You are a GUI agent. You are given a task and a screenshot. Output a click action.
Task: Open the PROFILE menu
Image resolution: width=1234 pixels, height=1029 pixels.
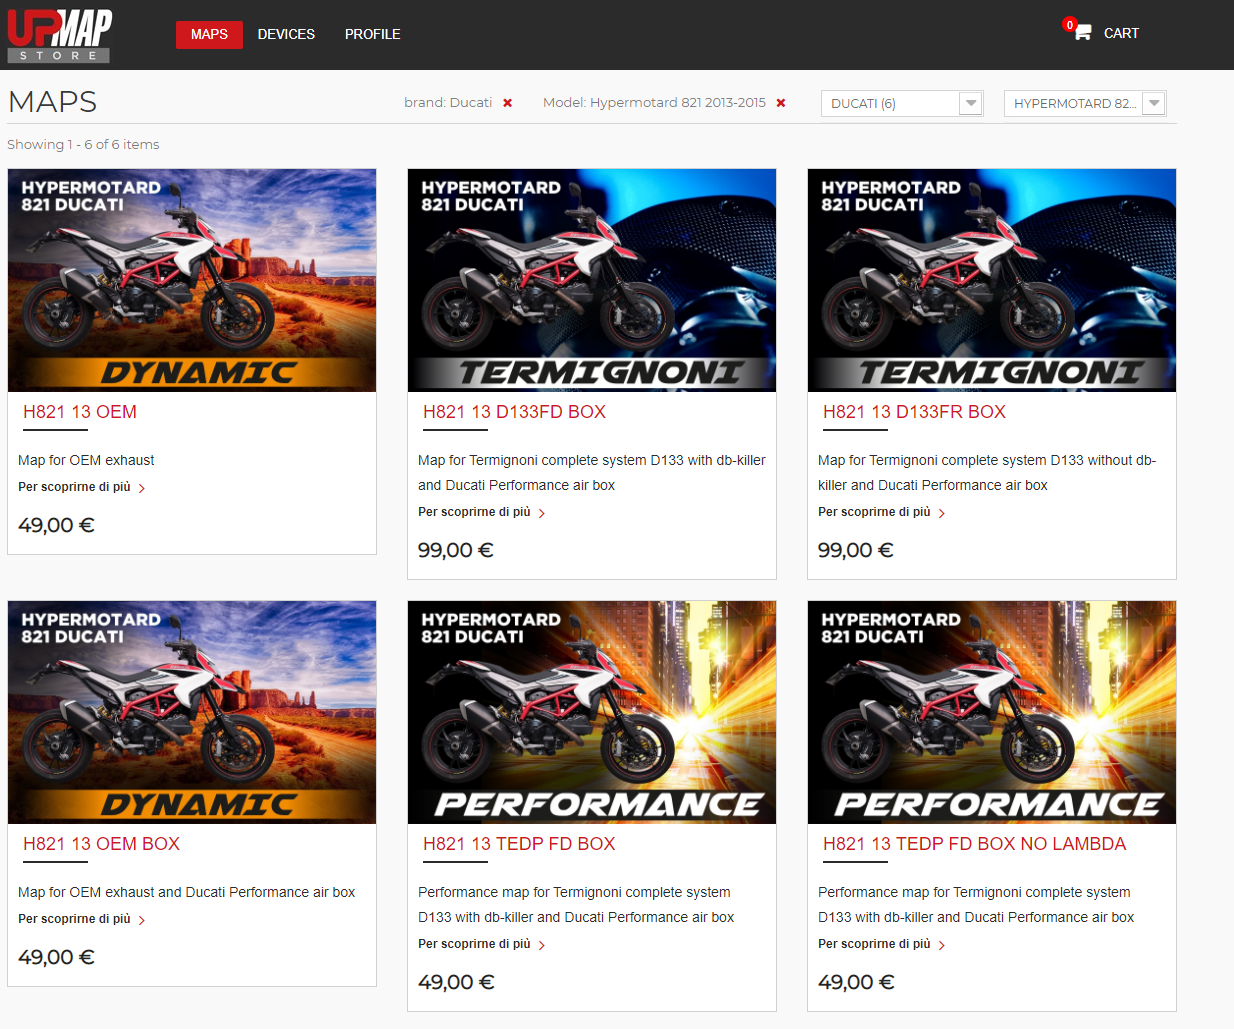372,34
